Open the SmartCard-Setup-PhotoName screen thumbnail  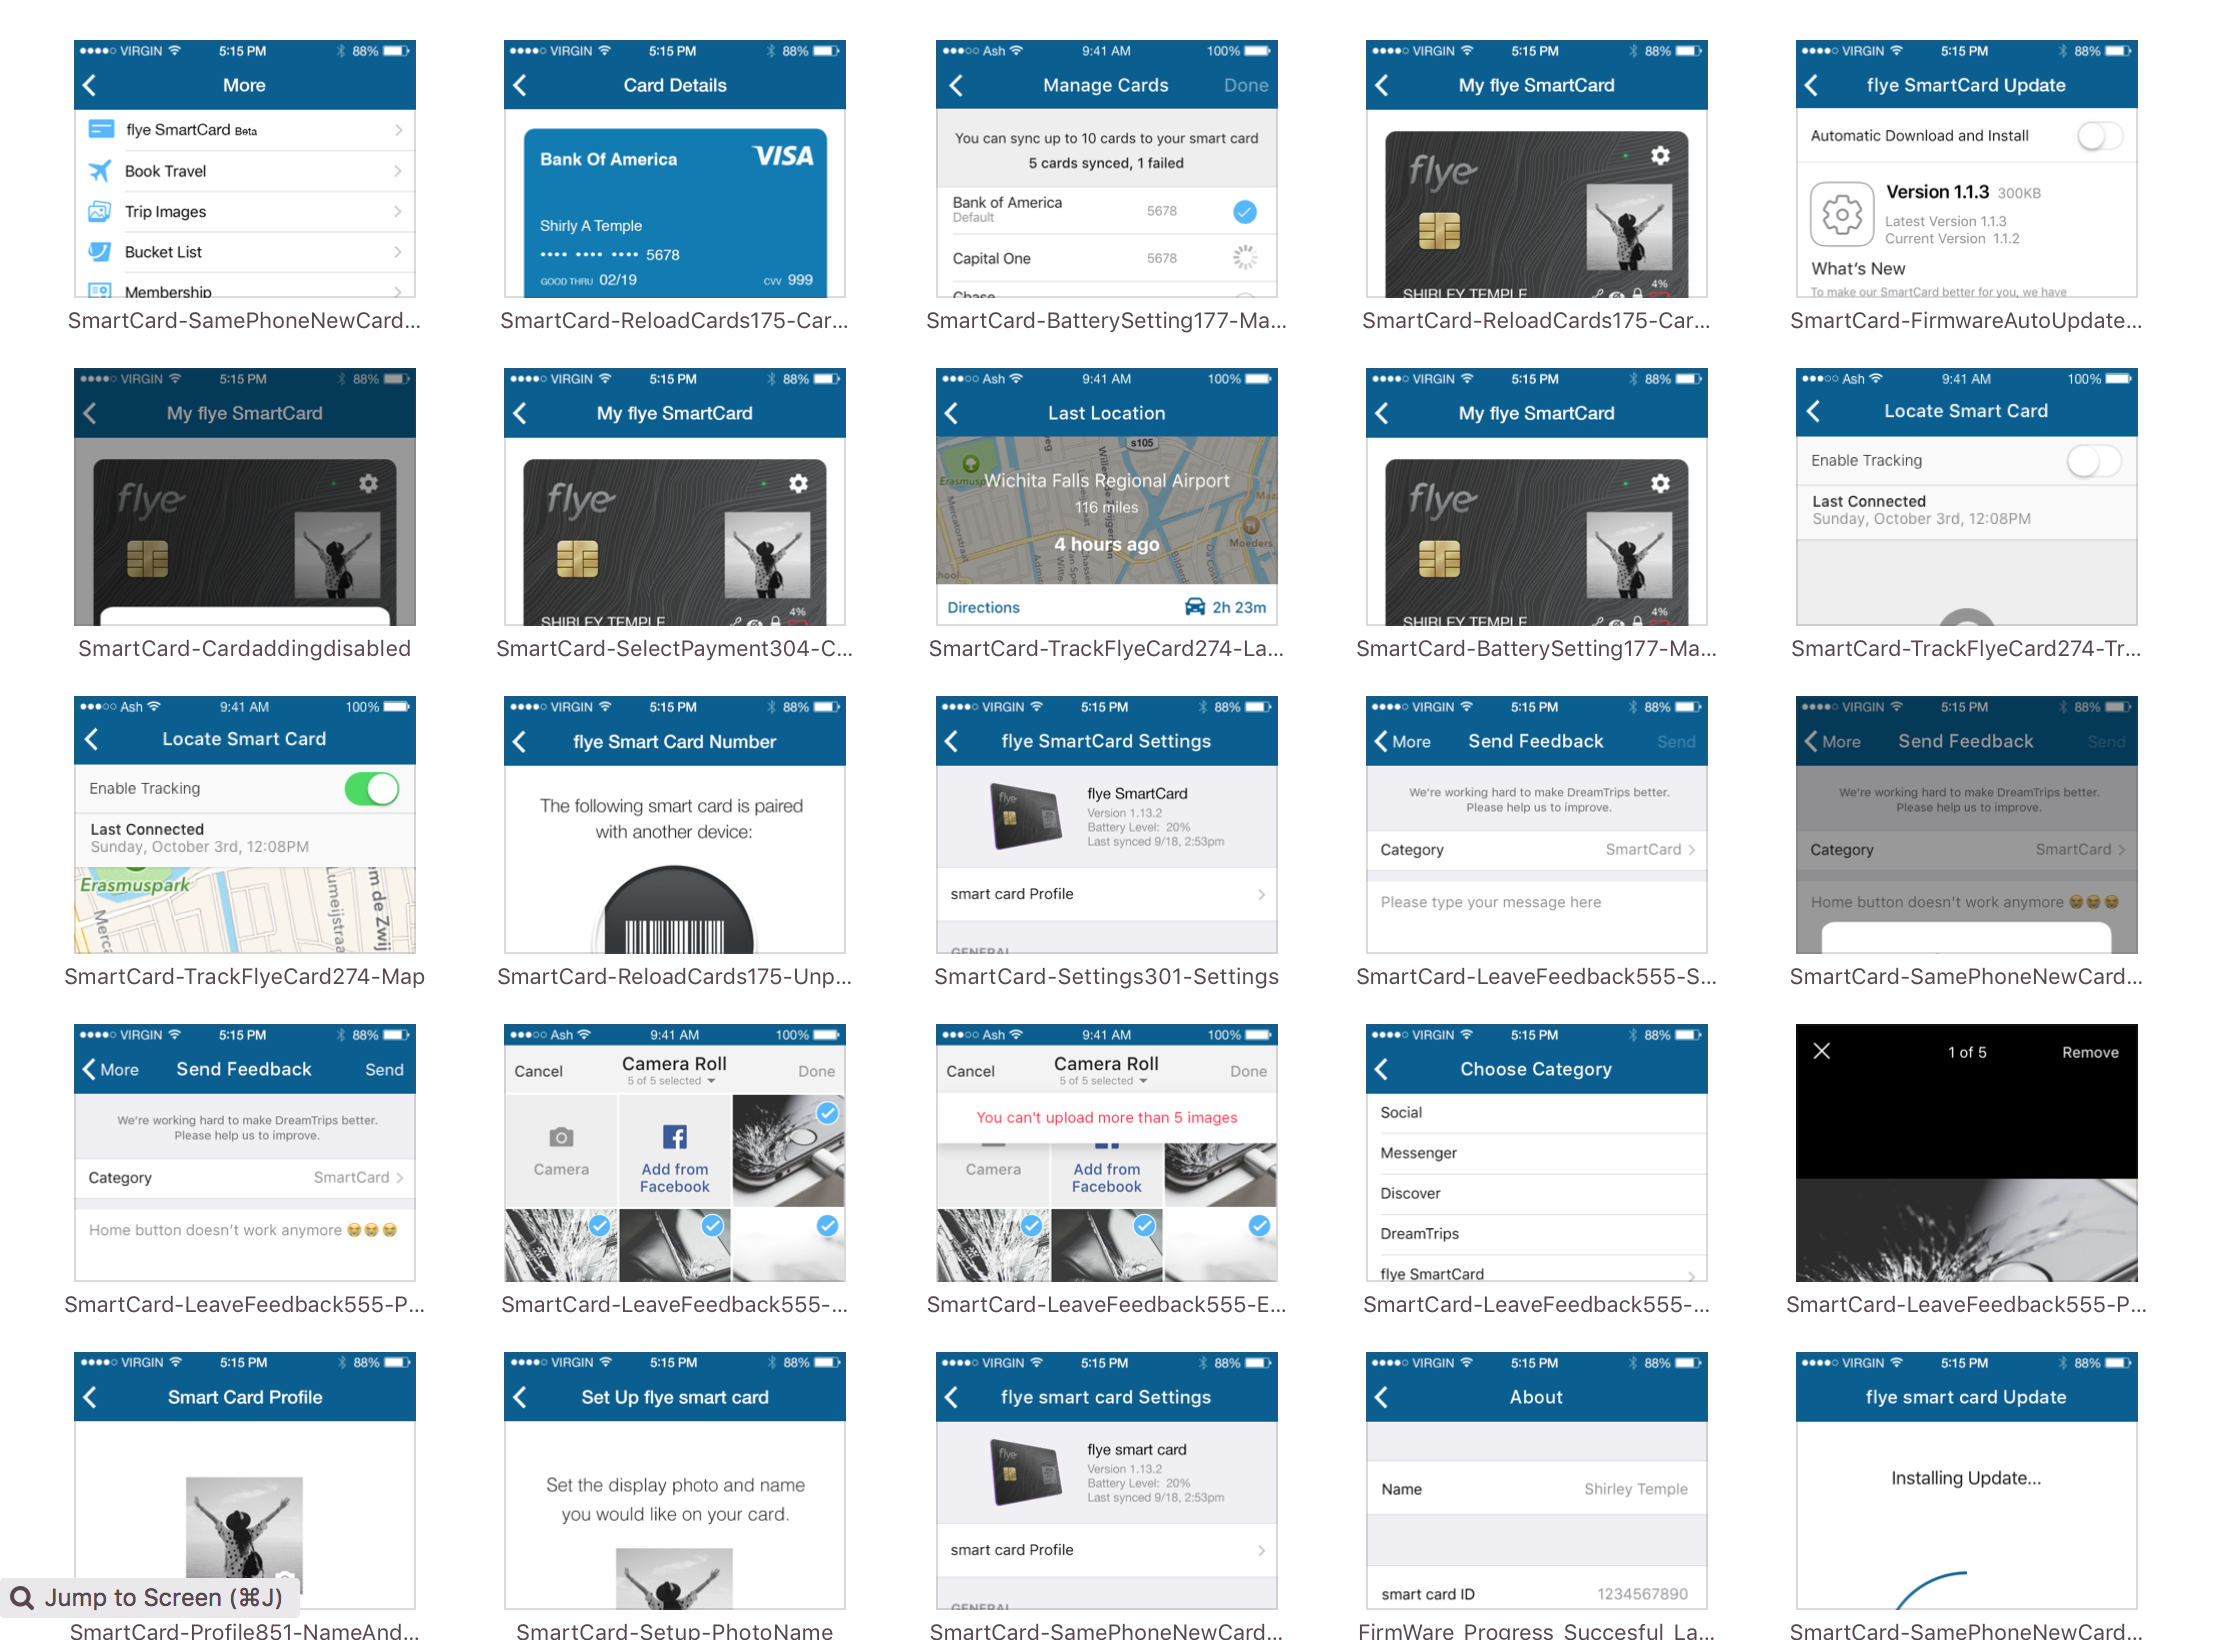675,1481
